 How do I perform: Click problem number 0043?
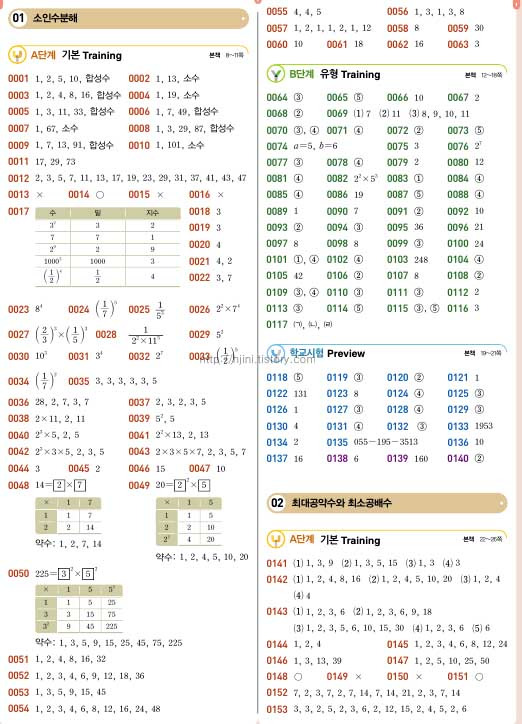point(139,452)
